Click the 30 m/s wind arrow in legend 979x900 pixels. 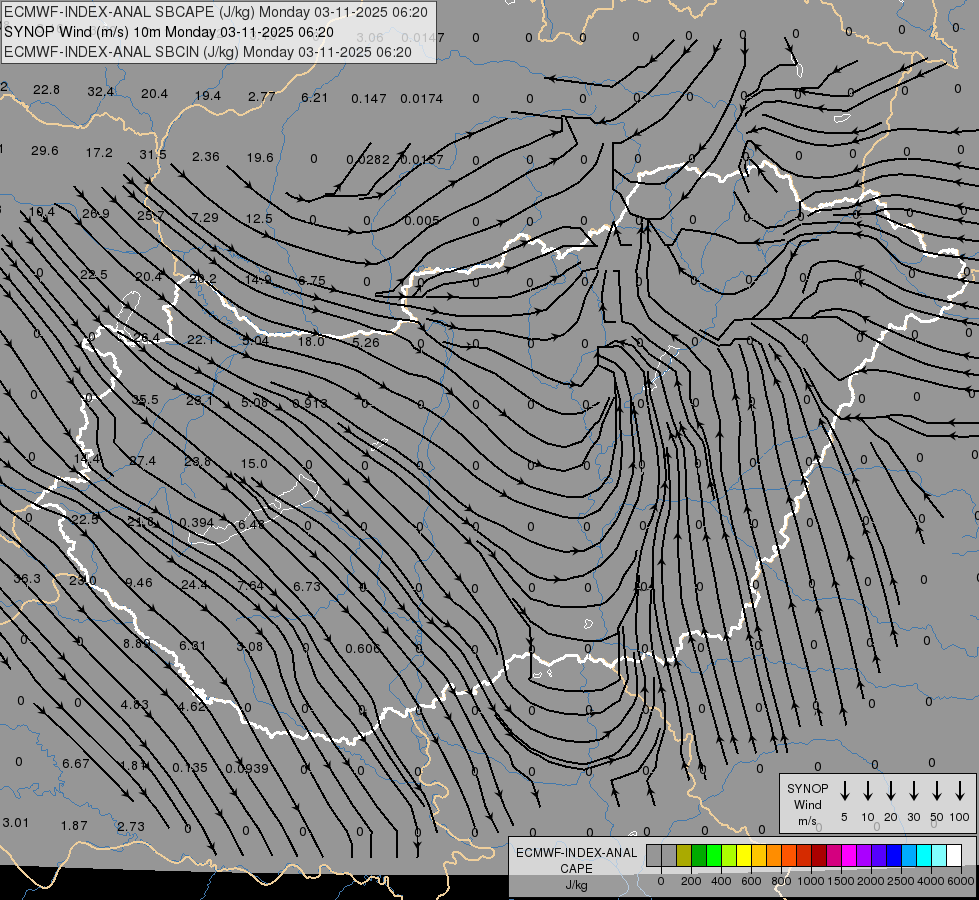point(914,791)
